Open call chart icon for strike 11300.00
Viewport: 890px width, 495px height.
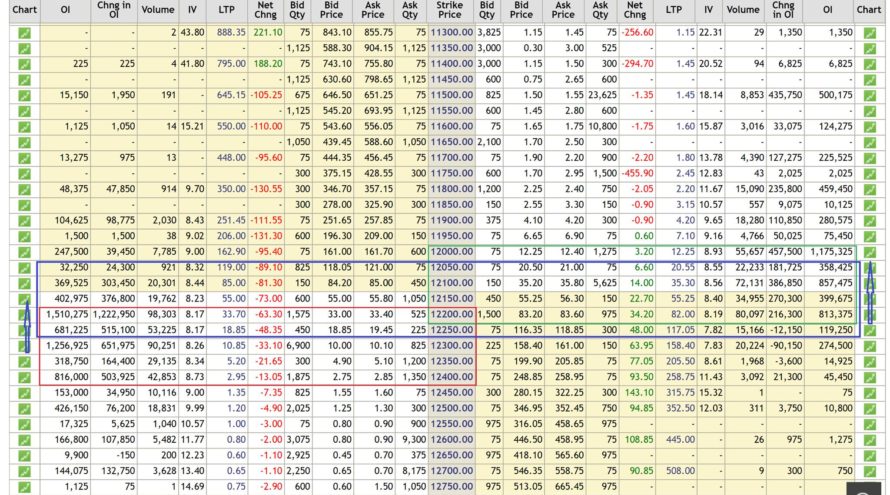pos(24,33)
